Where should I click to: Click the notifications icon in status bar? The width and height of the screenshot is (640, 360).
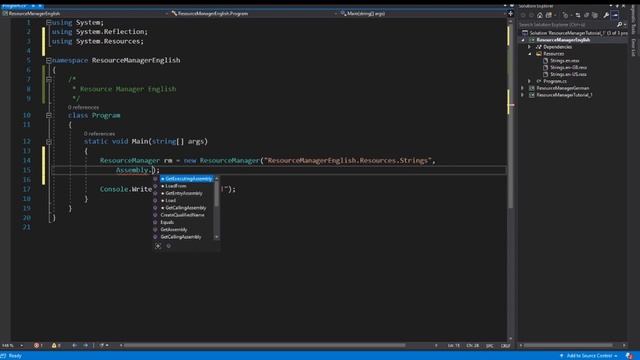click(630, 356)
